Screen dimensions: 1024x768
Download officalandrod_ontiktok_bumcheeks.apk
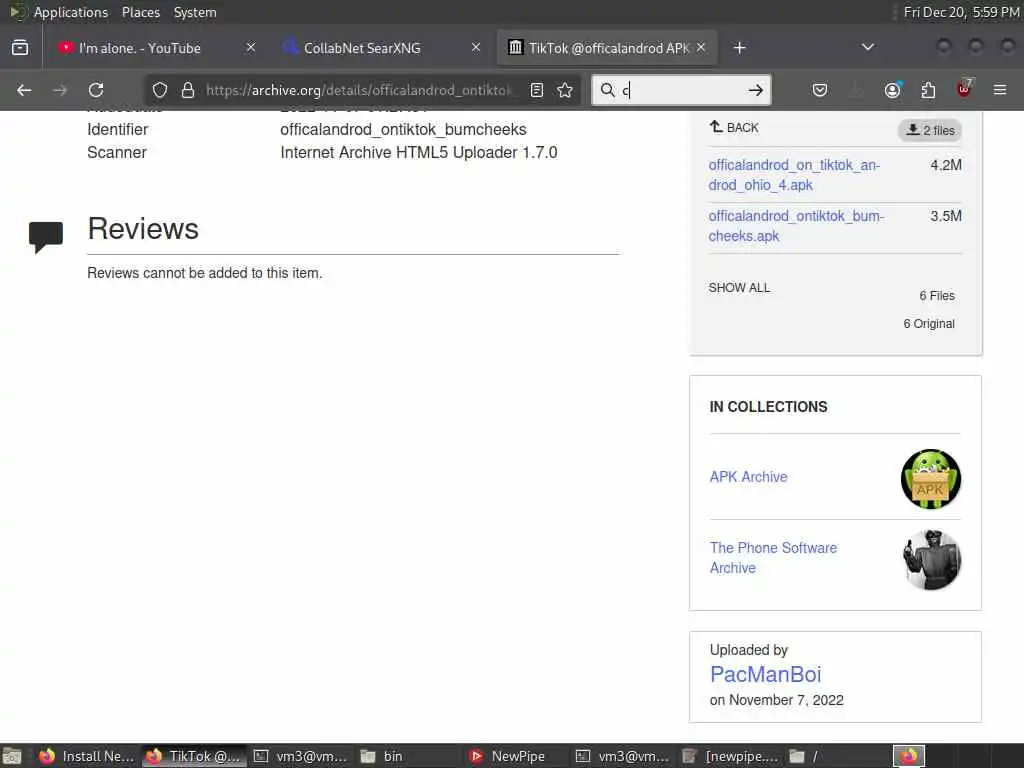click(796, 226)
